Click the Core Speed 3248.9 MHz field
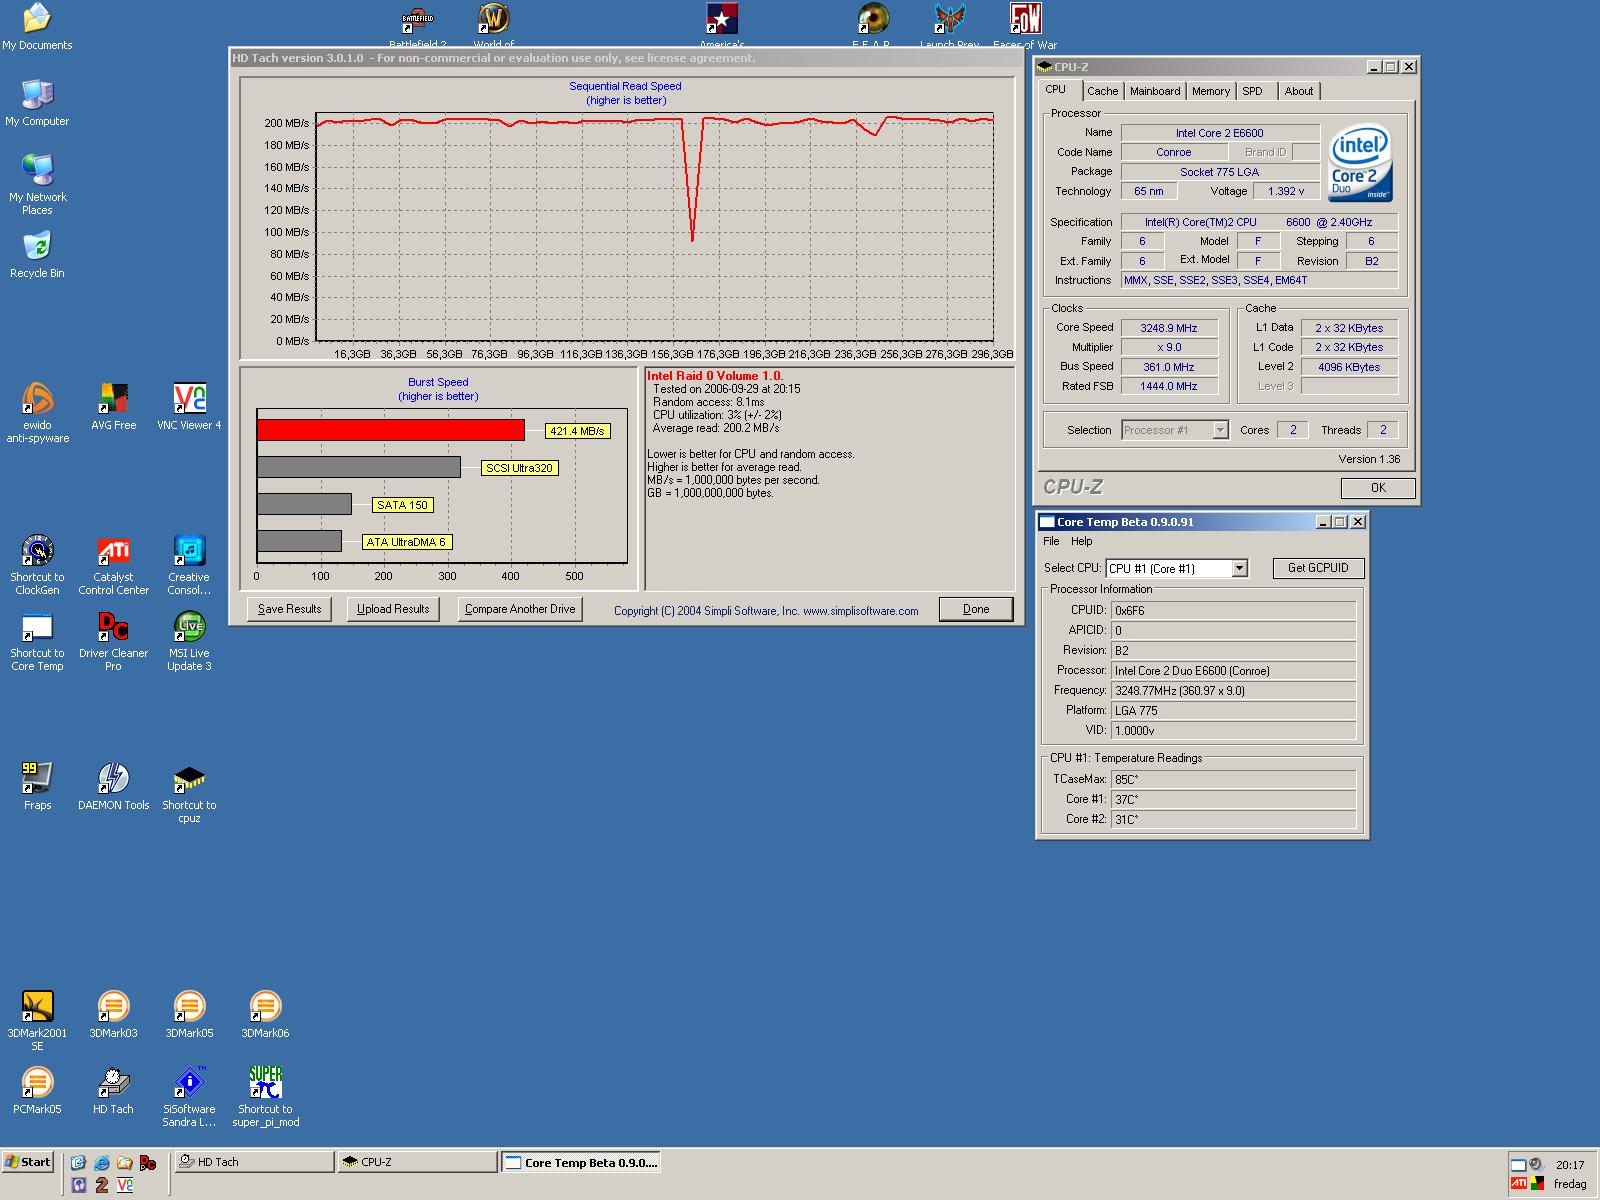 pyautogui.click(x=1169, y=328)
